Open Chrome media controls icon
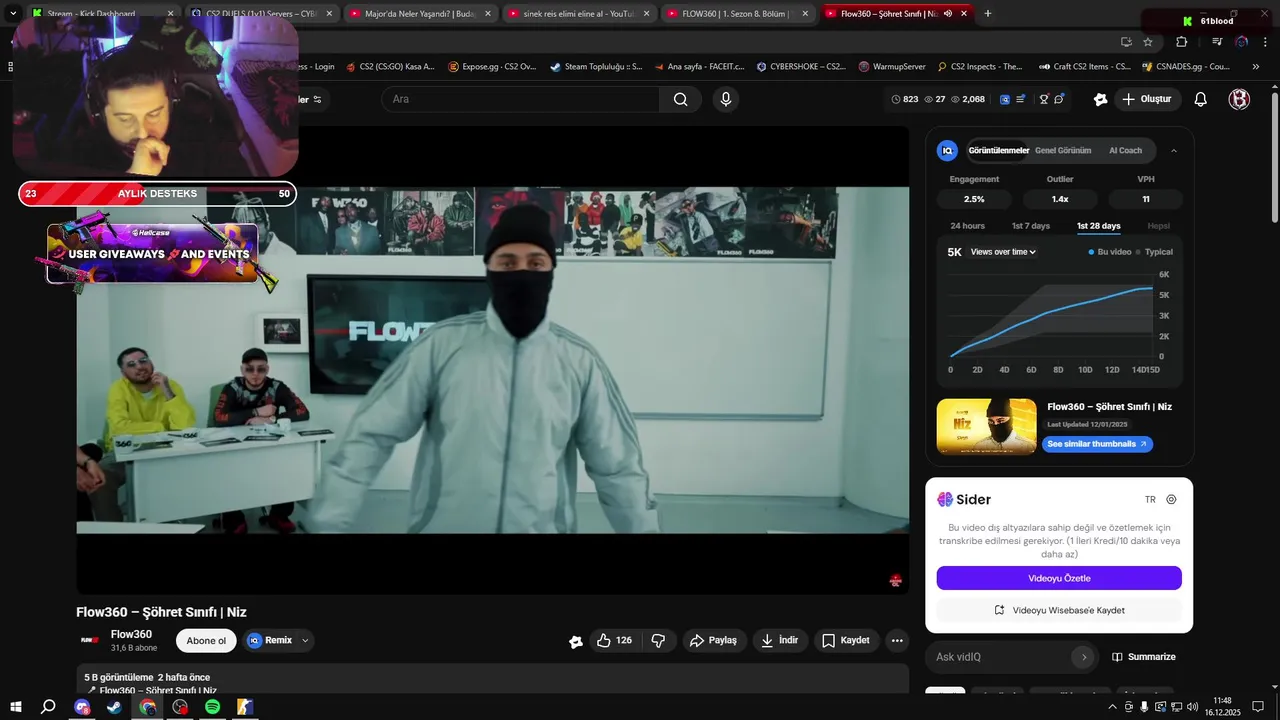 tap(1217, 42)
